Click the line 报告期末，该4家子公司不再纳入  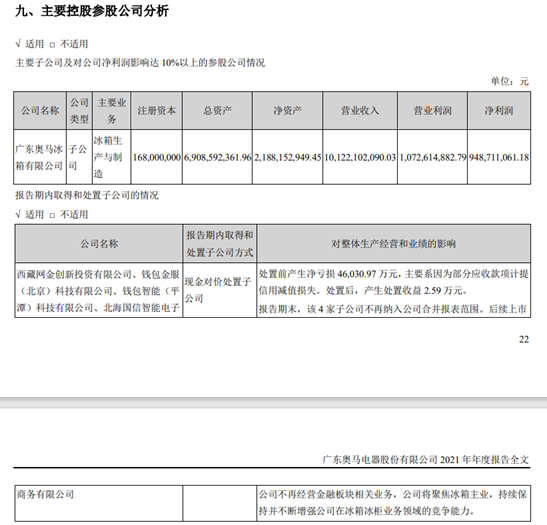393,309
